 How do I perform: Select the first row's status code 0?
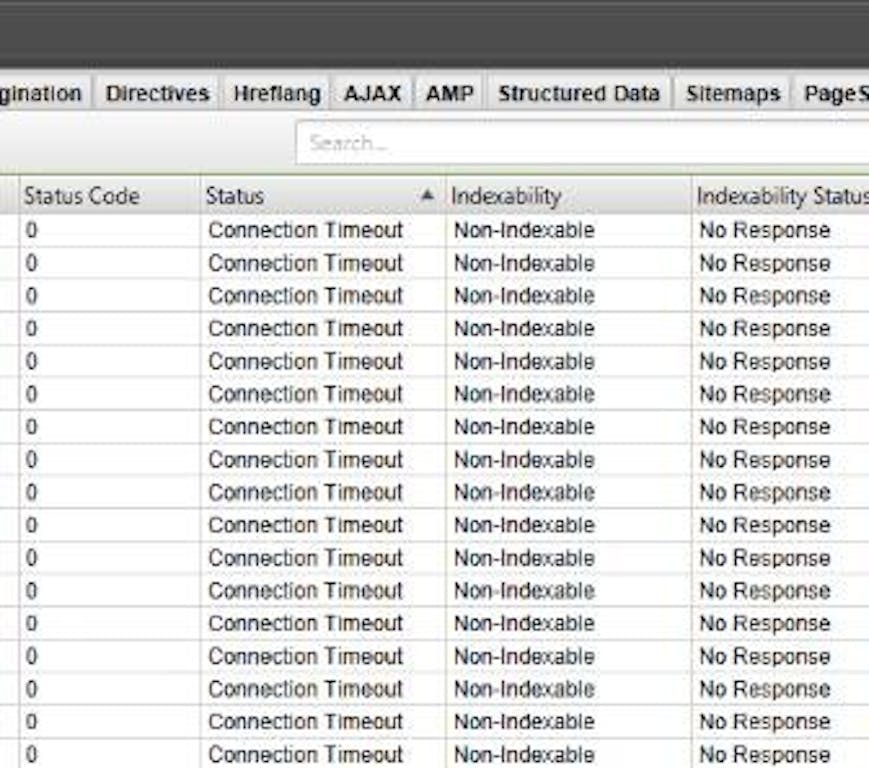click(x=31, y=230)
